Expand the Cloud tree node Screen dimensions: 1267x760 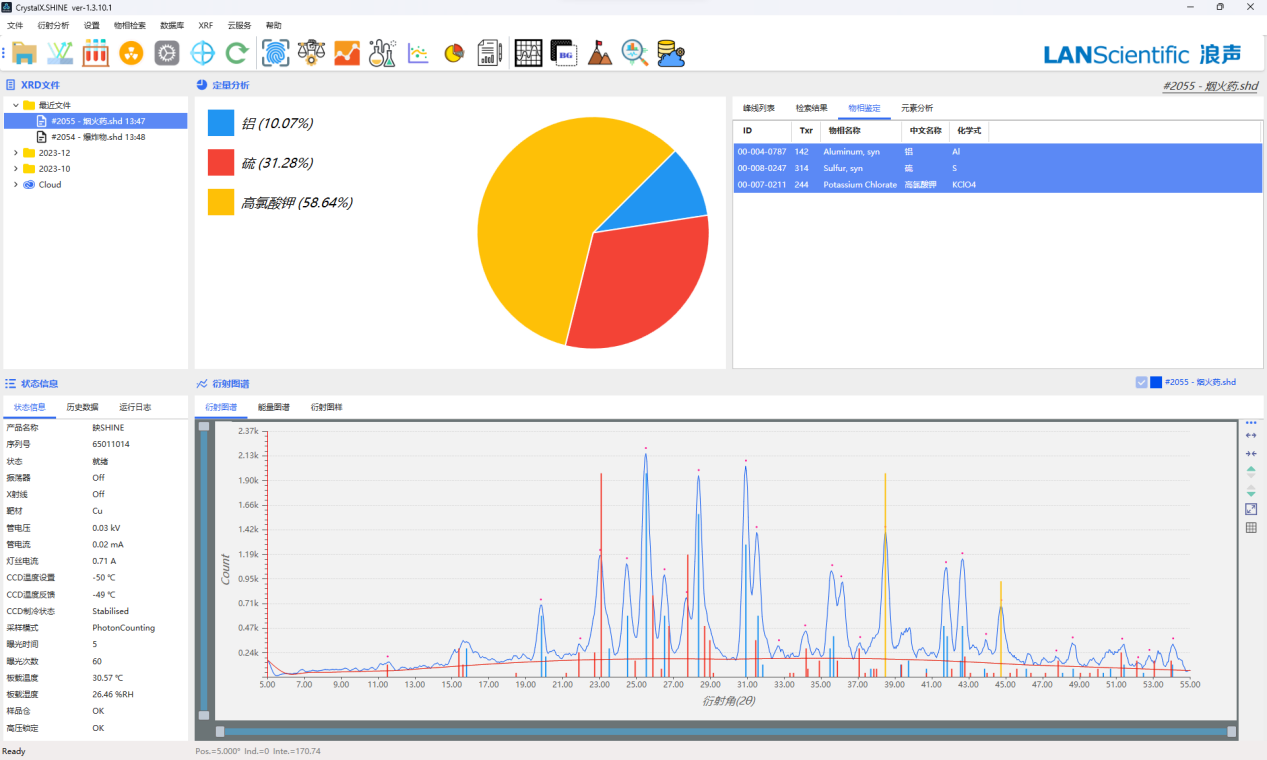tap(15, 185)
